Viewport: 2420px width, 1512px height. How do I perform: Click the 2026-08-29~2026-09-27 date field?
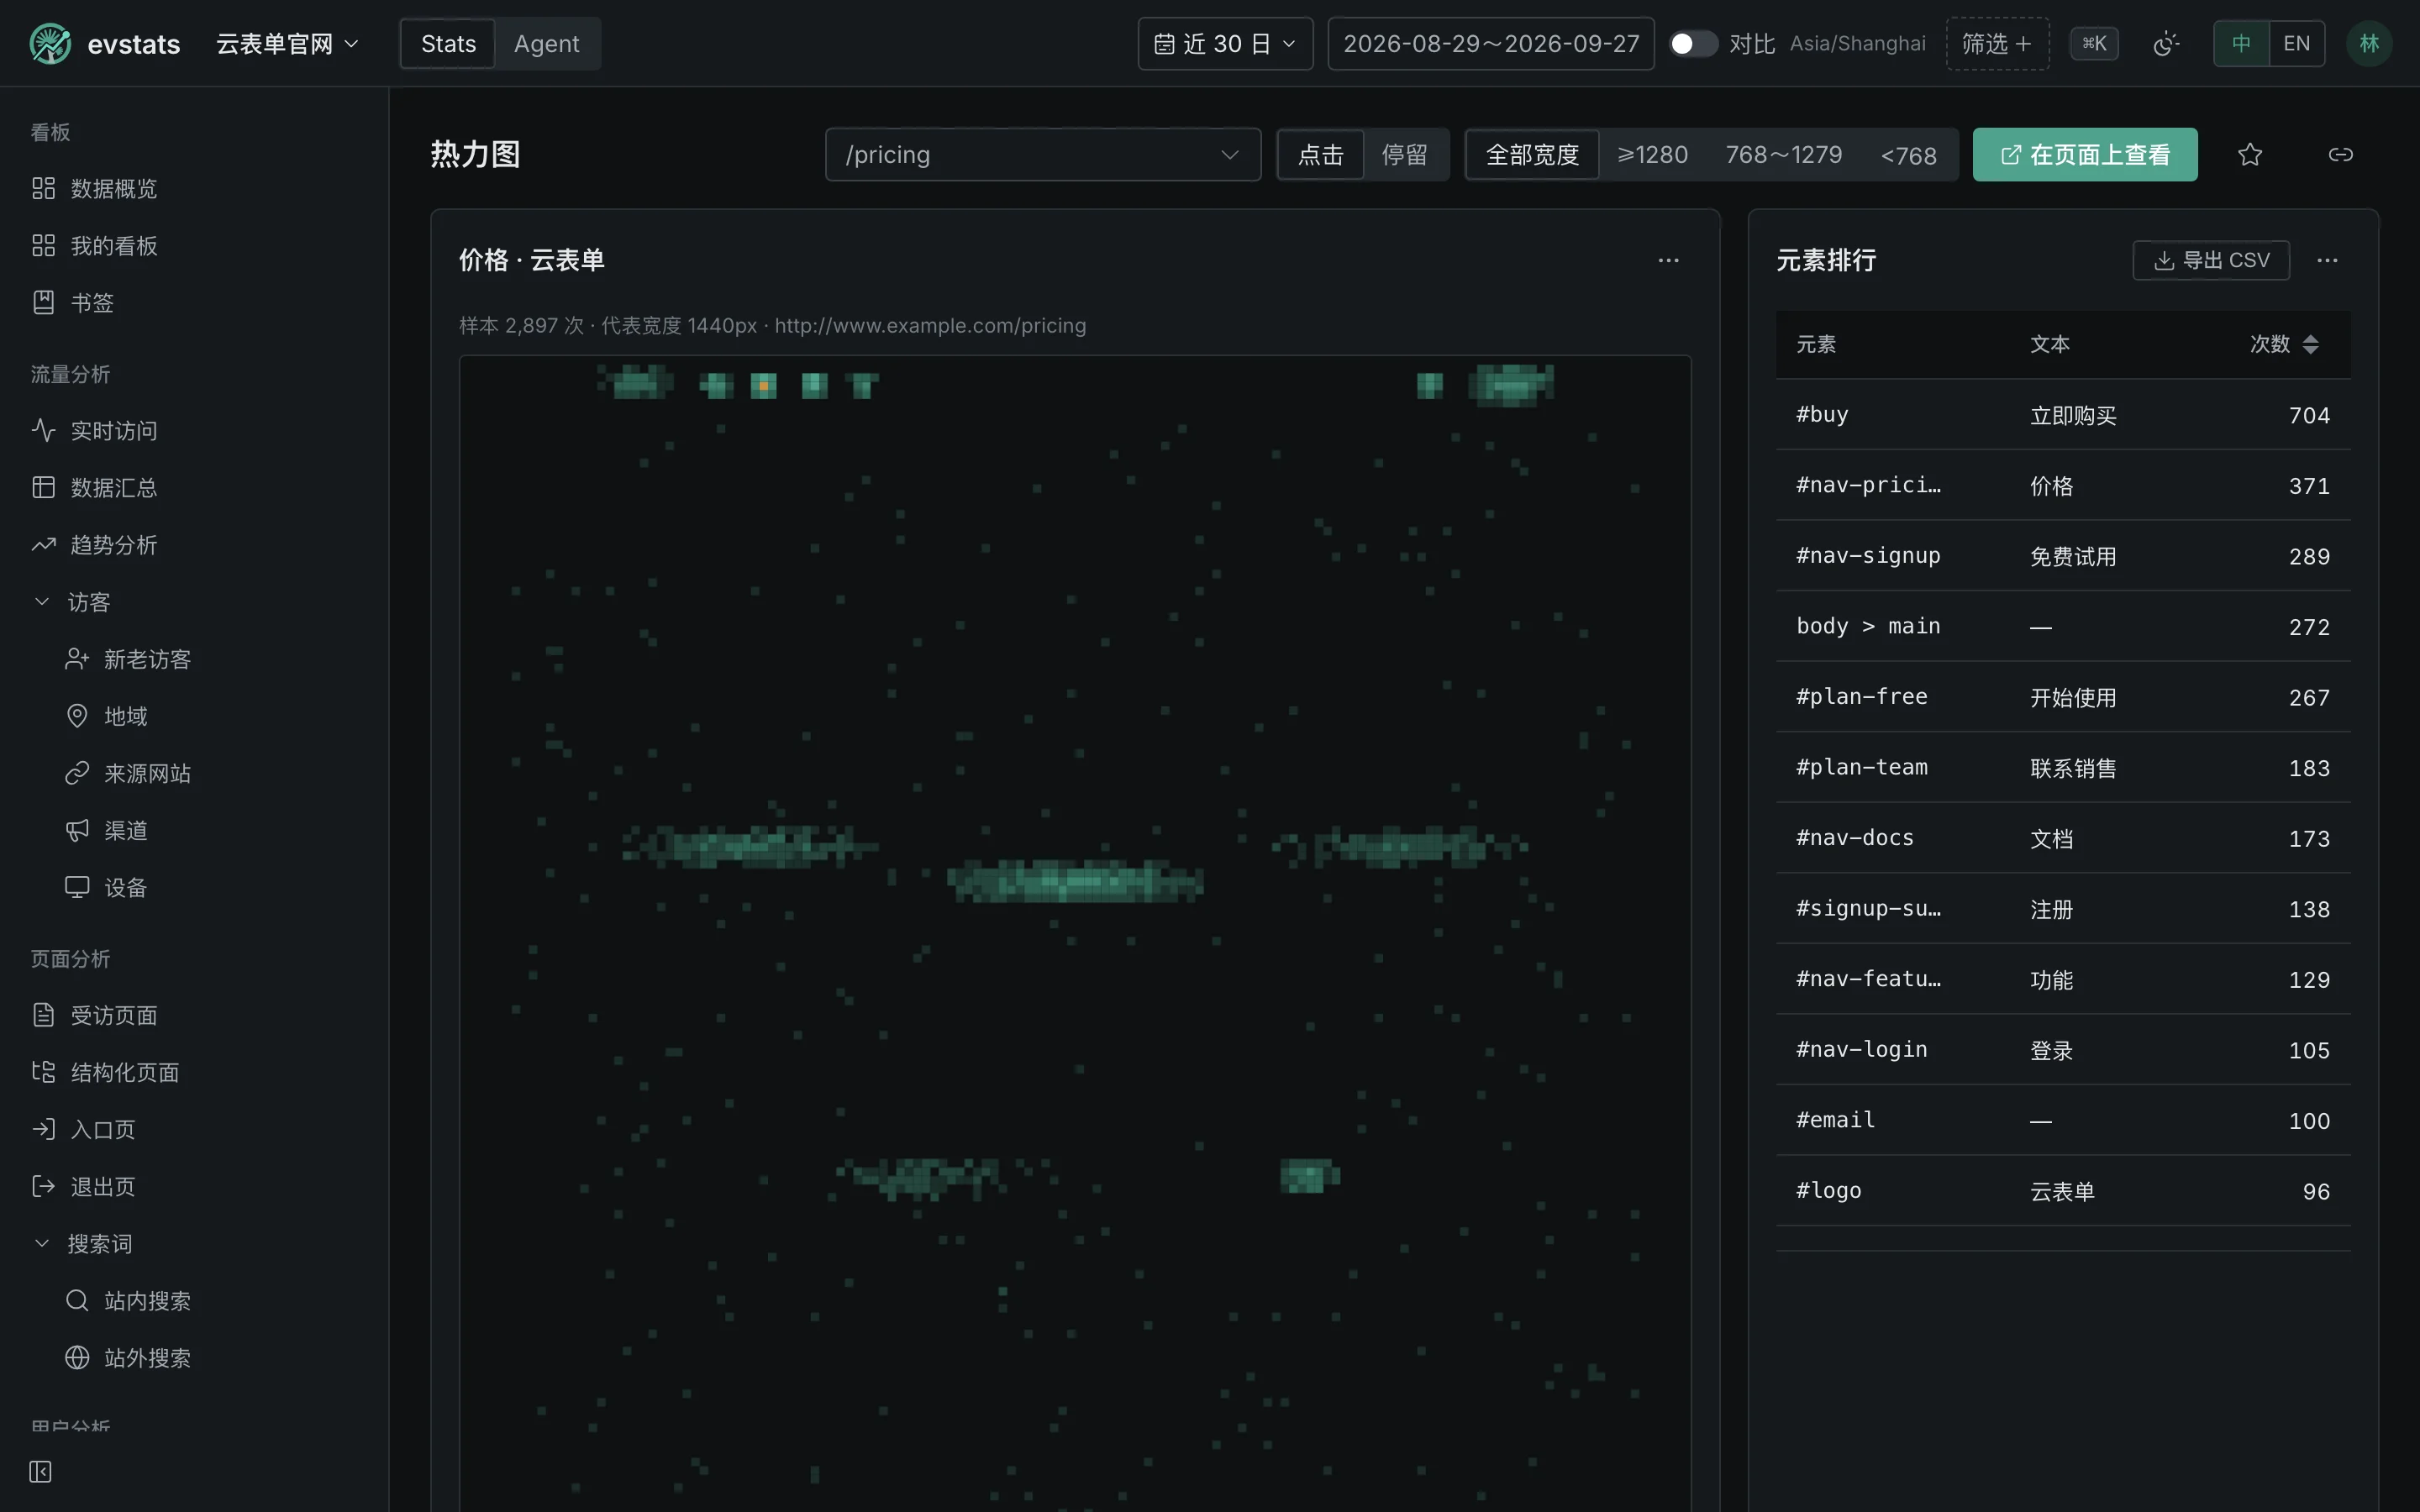[1491, 44]
